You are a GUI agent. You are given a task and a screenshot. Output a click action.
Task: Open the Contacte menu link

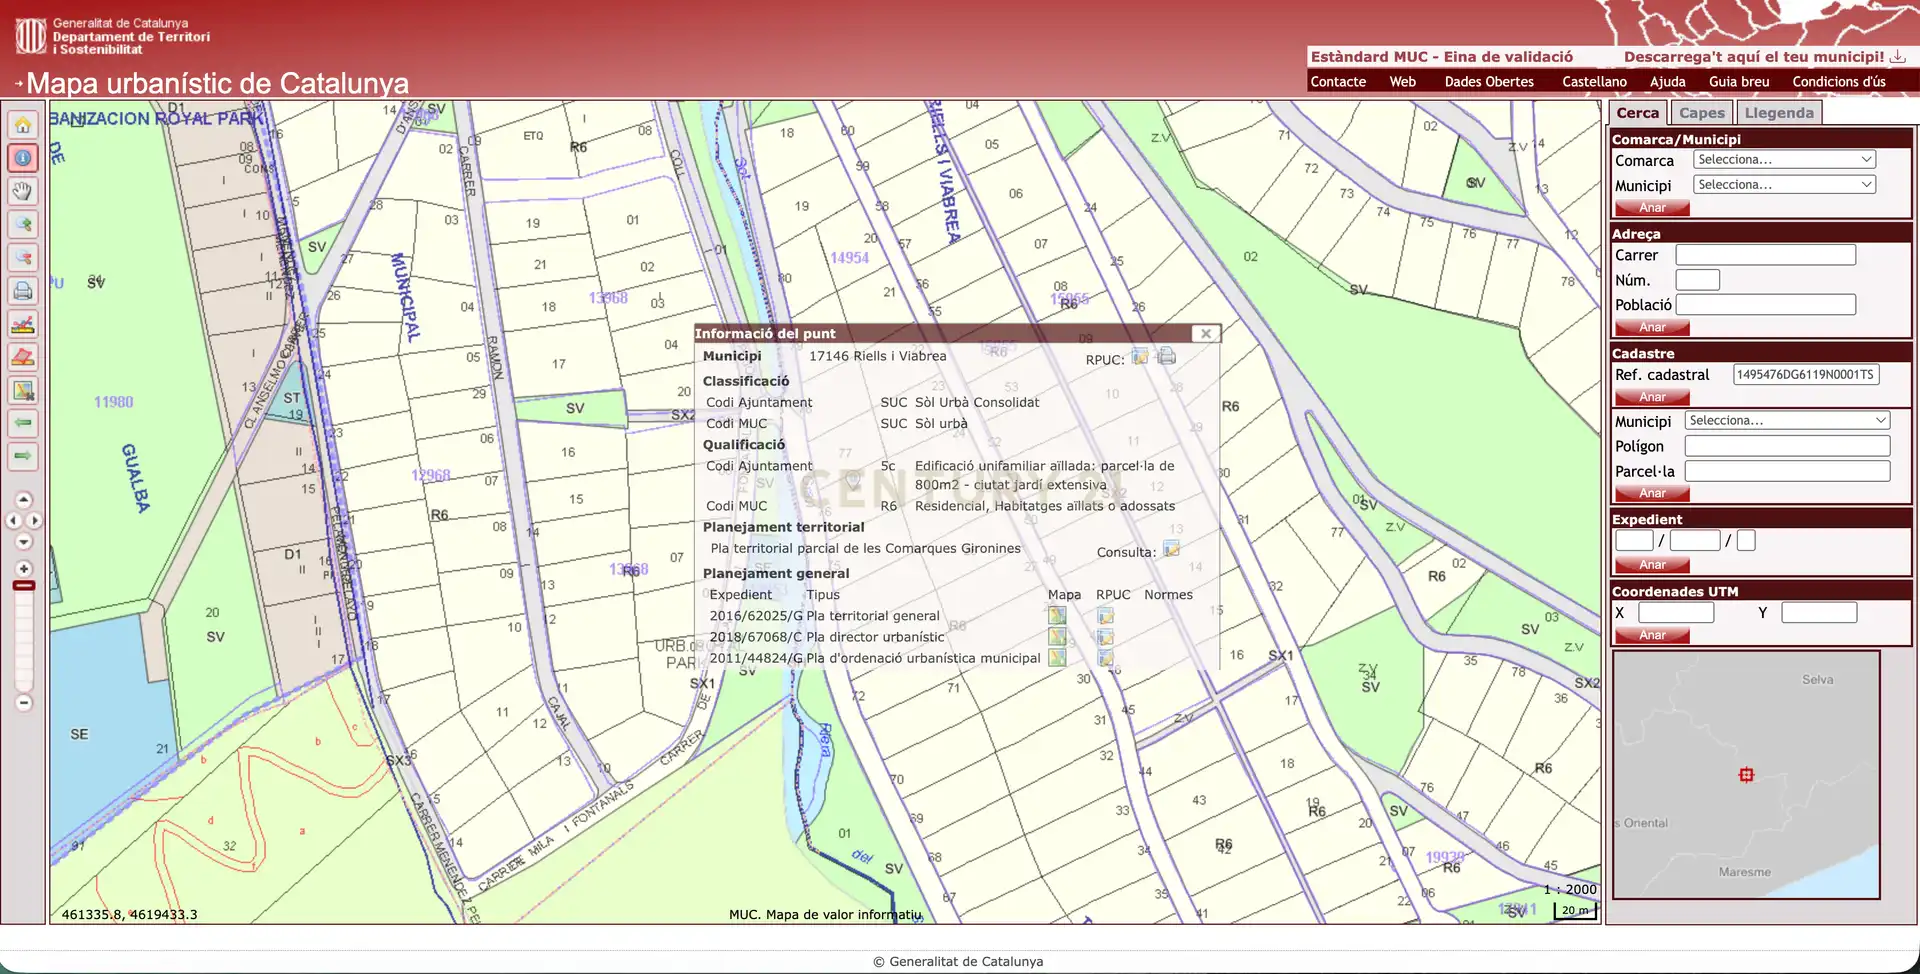1338,82
